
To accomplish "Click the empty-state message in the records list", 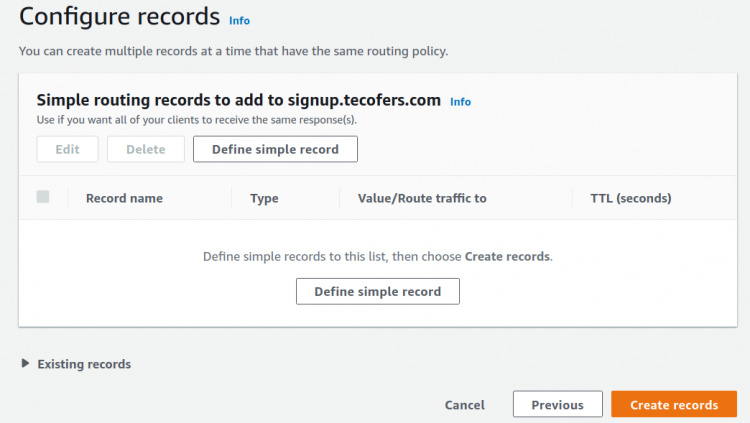I will (x=377, y=256).
